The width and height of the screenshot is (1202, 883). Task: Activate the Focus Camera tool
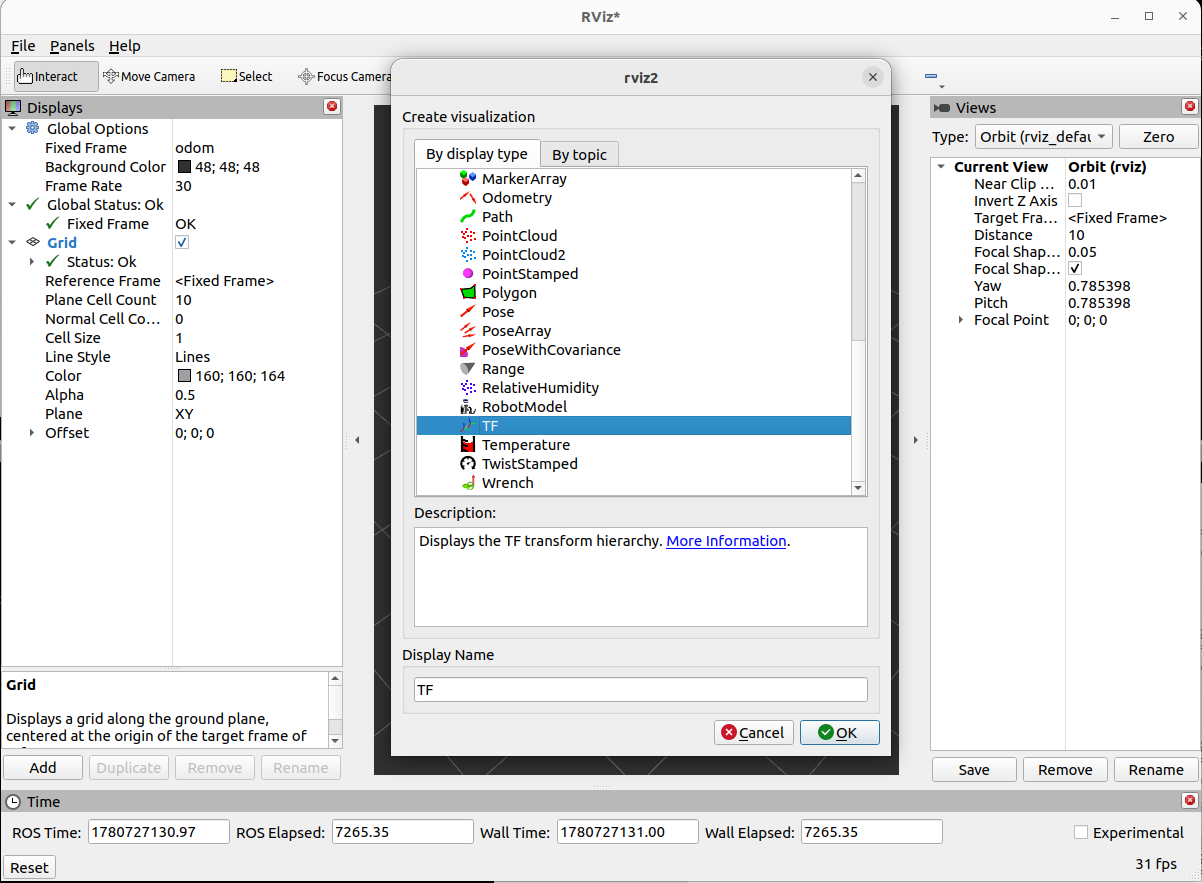343,76
